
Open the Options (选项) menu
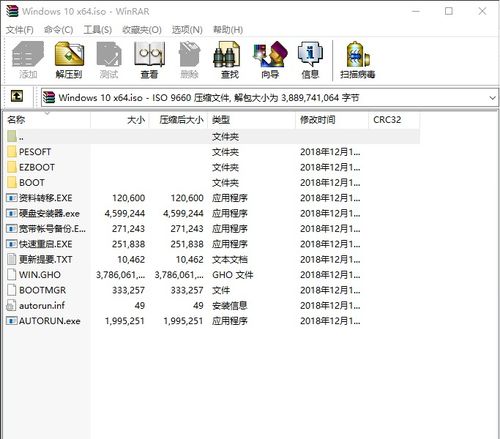click(187, 30)
